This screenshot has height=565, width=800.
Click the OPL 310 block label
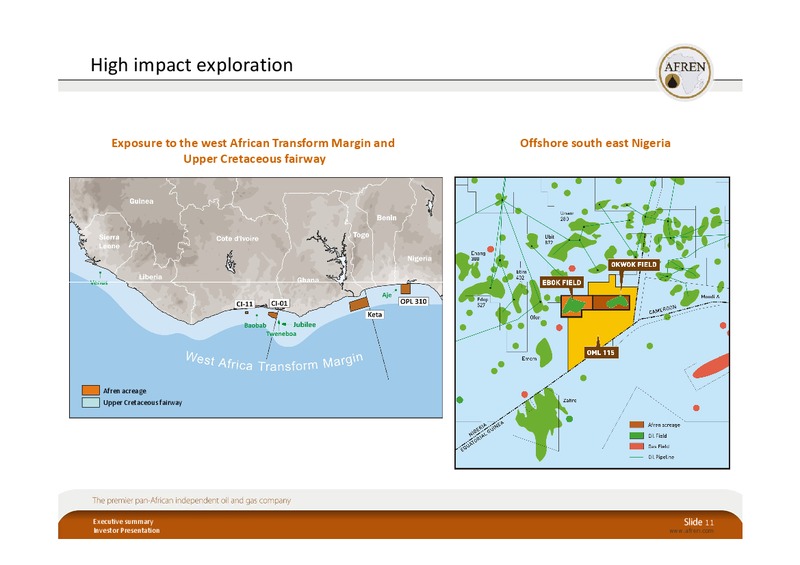pyautogui.click(x=413, y=302)
